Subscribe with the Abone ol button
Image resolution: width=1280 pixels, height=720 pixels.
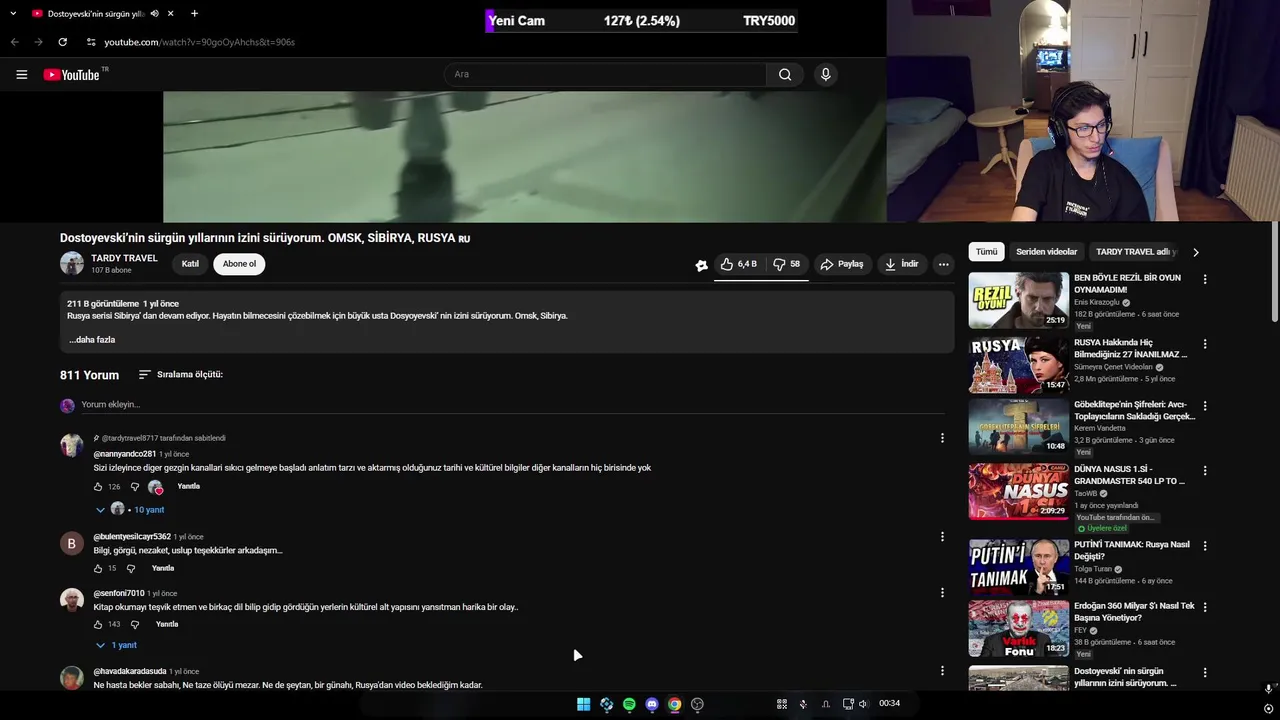pos(239,264)
